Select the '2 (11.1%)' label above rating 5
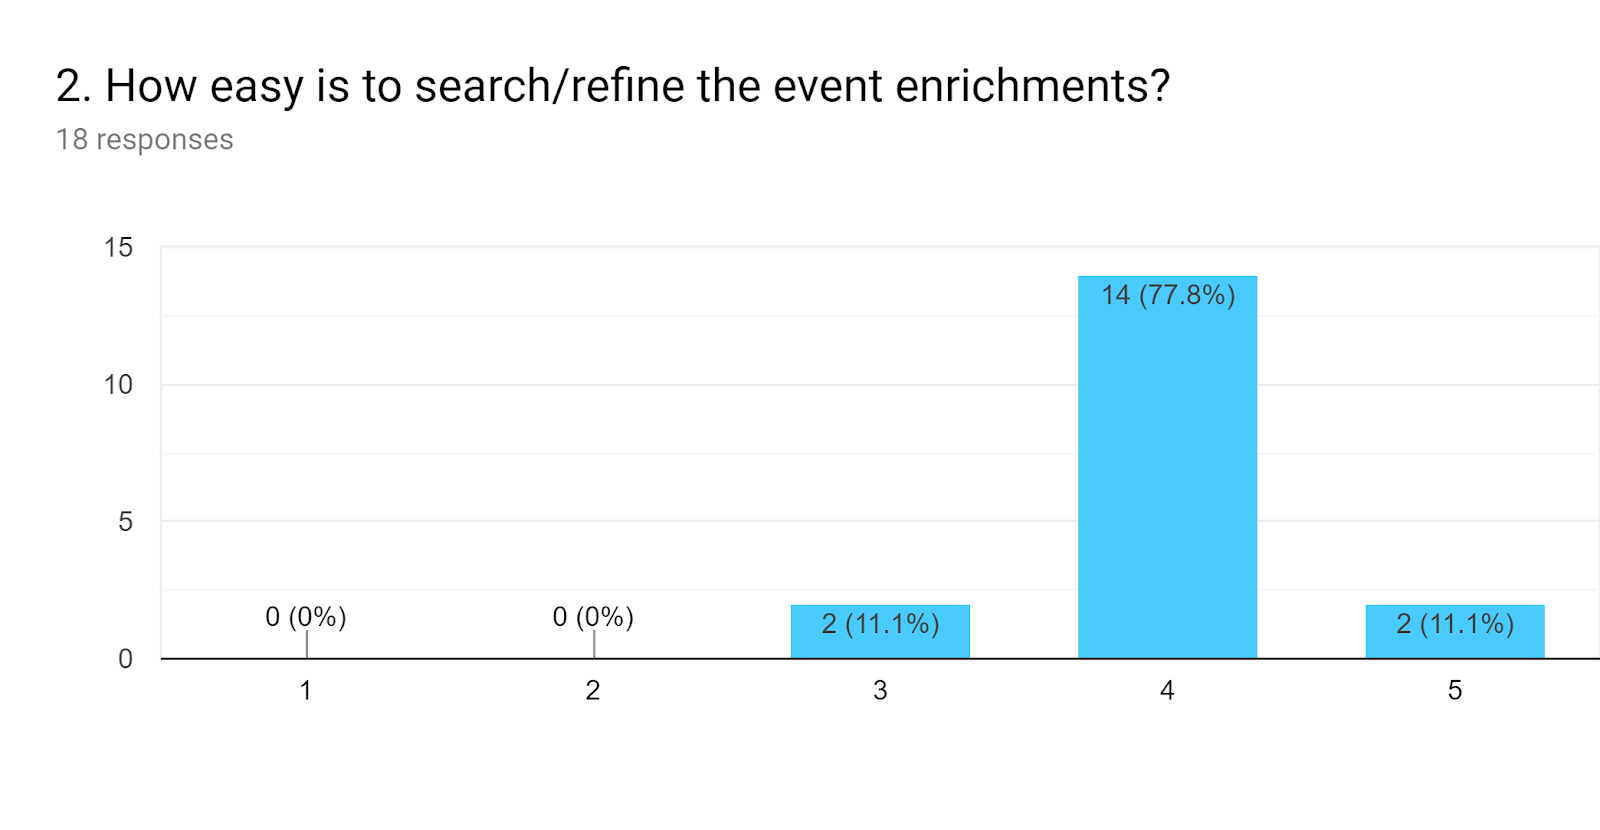The width and height of the screenshot is (1600, 830). tap(1455, 624)
